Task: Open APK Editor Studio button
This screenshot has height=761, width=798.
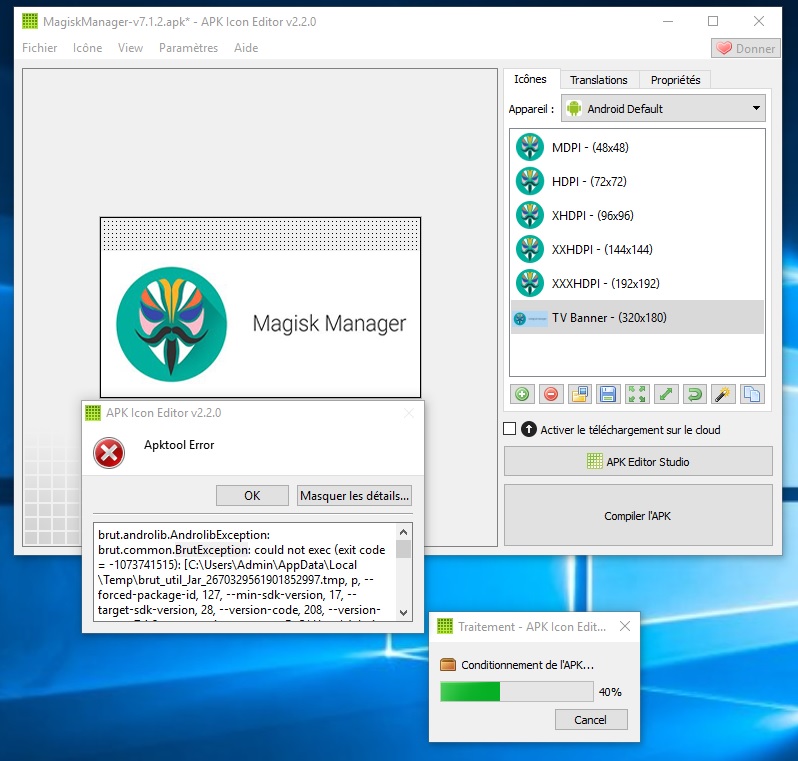Action: point(638,462)
